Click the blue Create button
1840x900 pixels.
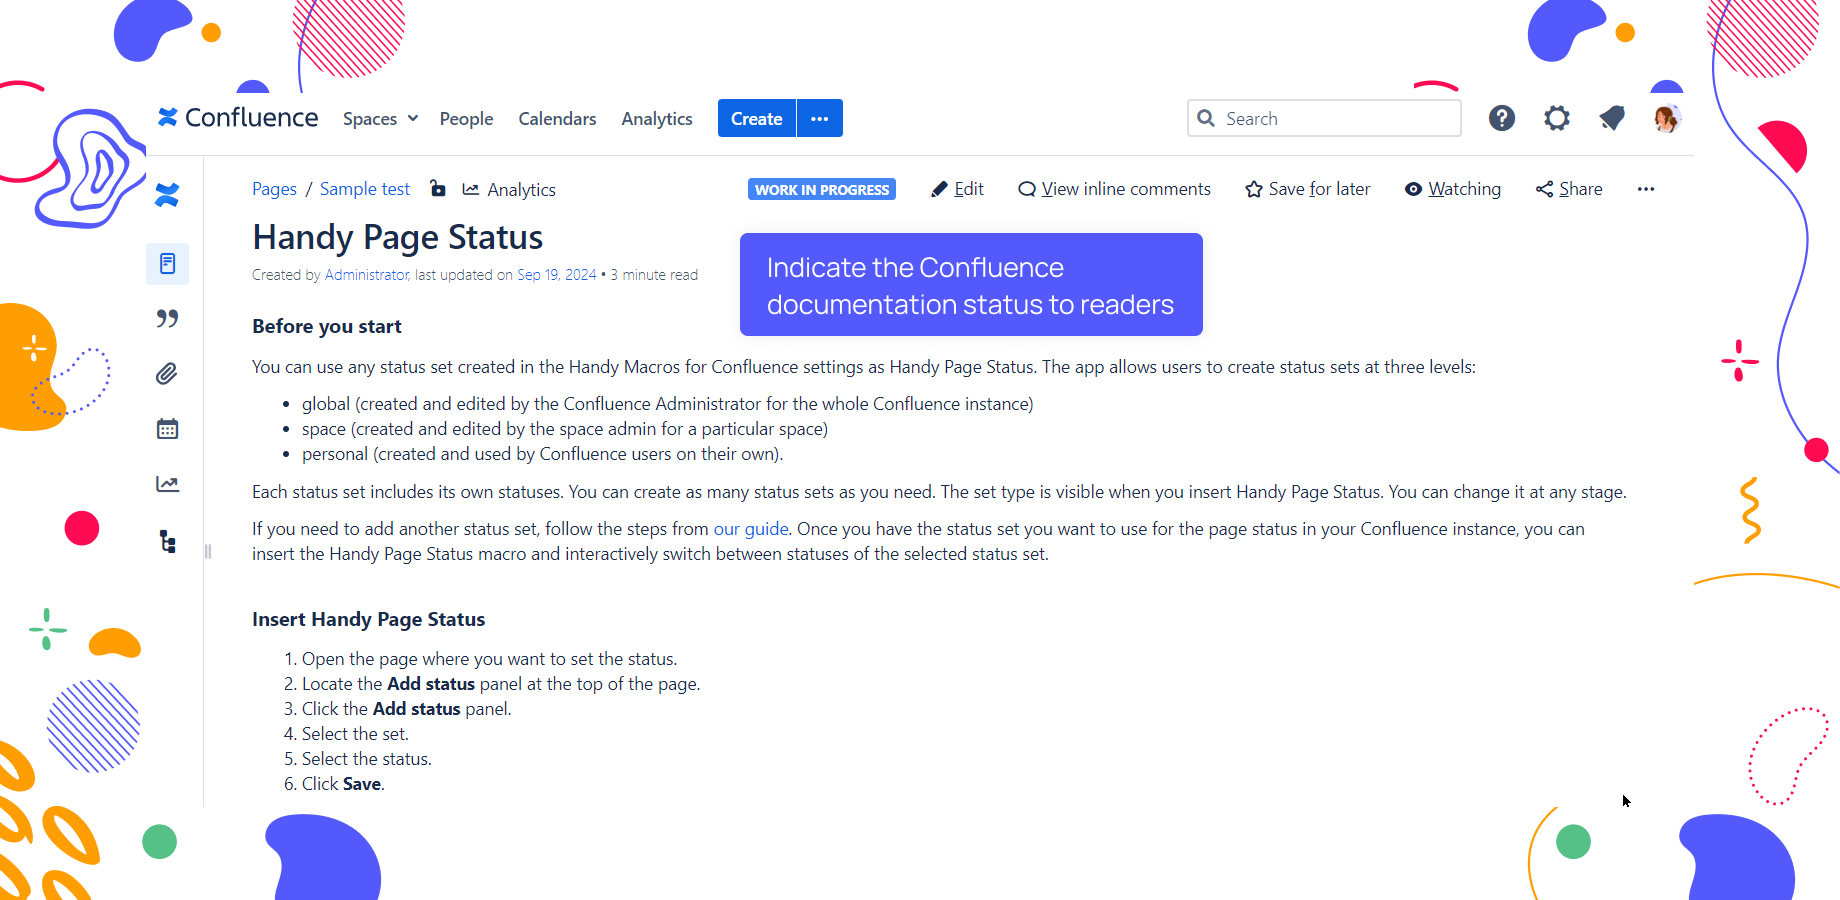[x=756, y=118]
